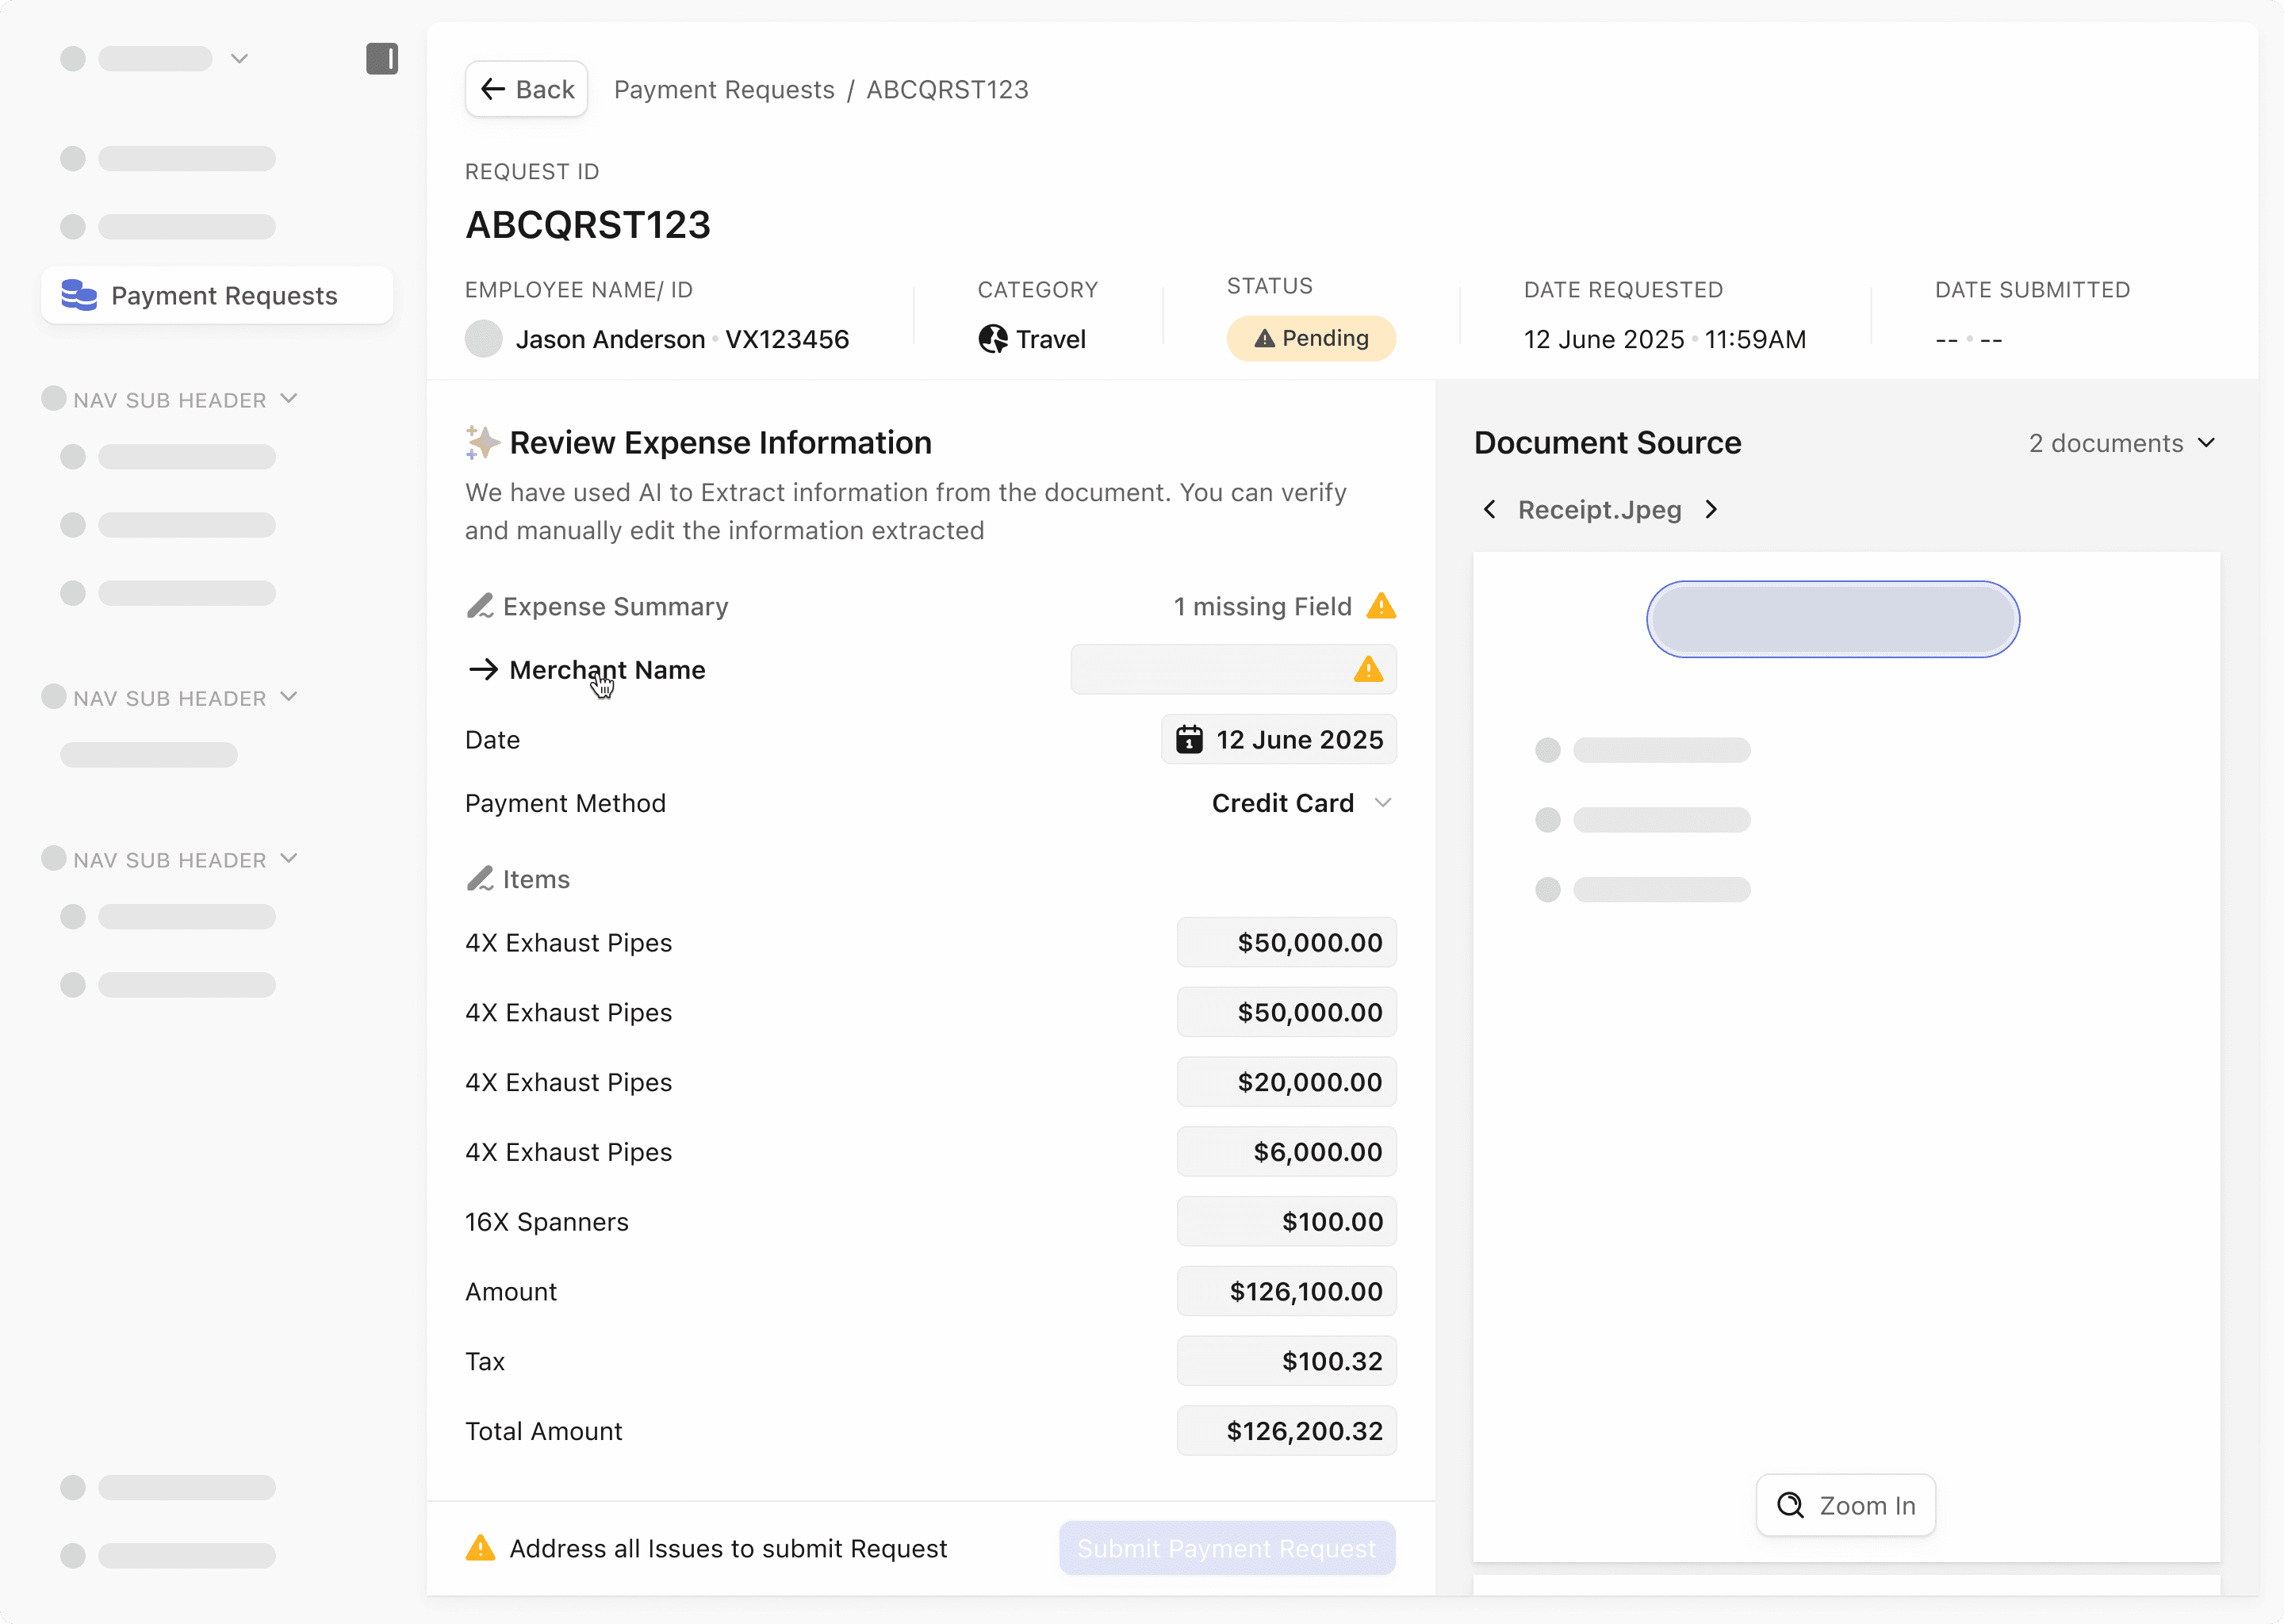2284x1624 pixels.
Task: Click the Payment Requests coins icon
Action: [79, 295]
